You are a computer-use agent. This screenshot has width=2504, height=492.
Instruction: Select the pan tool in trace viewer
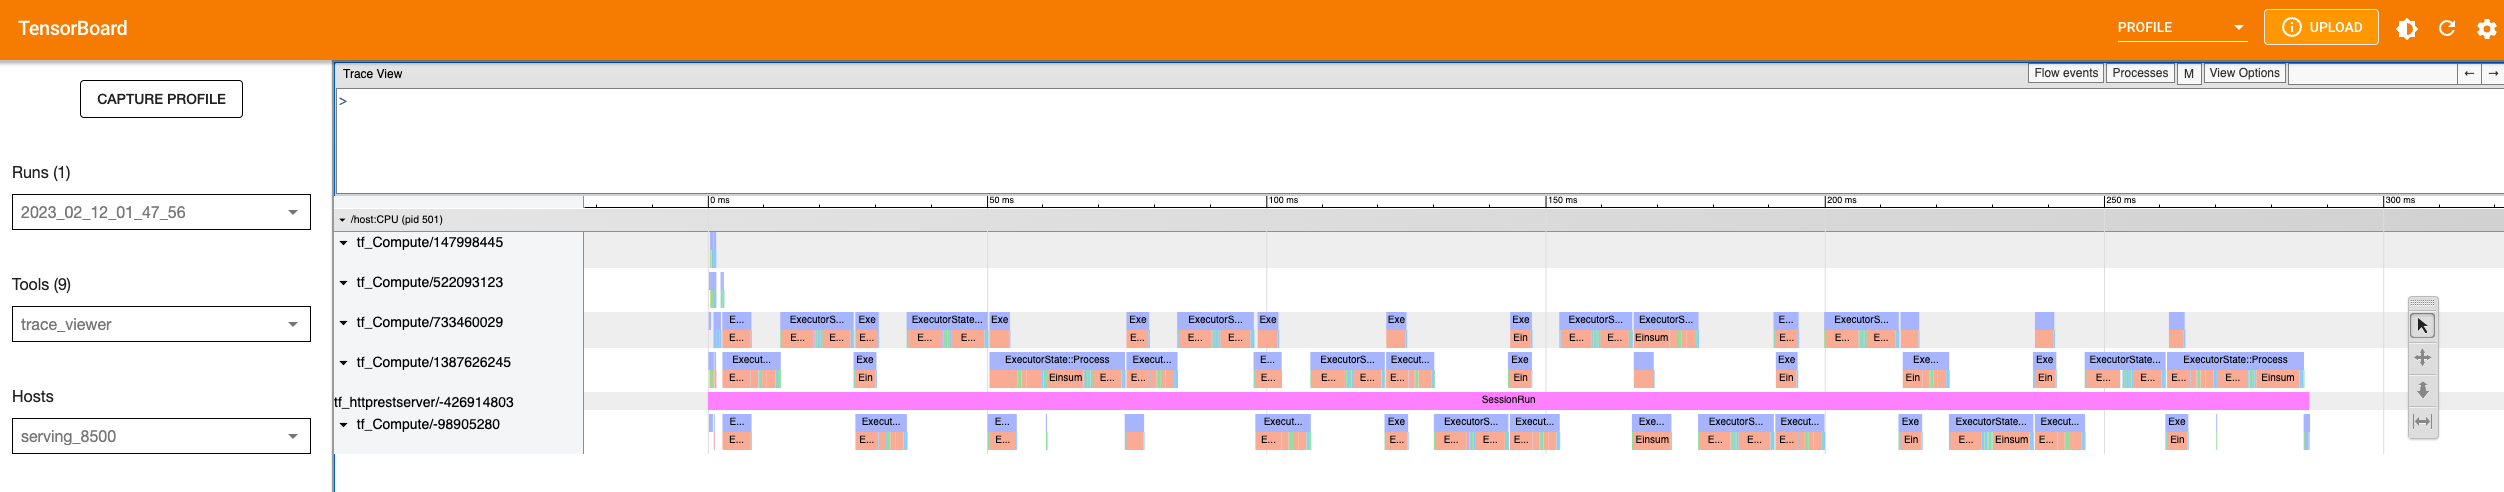tap(2422, 358)
